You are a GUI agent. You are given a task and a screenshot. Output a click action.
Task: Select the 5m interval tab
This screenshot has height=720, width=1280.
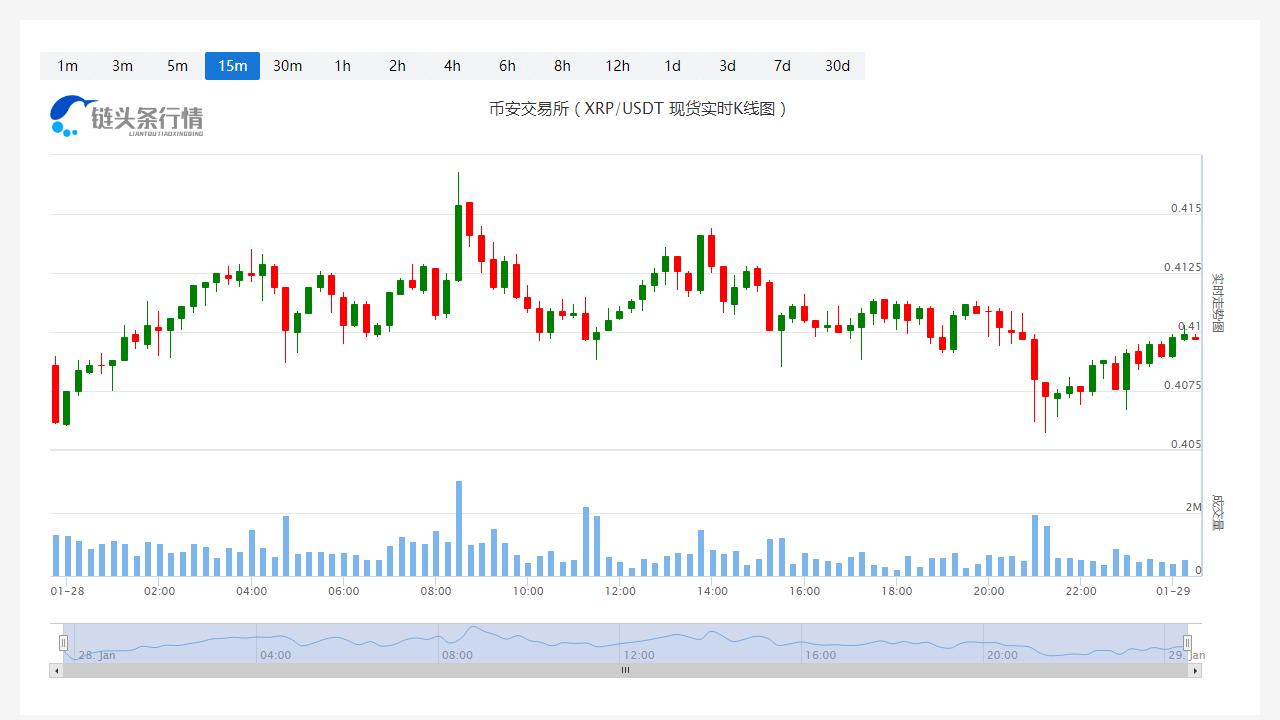click(x=177, y=66)
